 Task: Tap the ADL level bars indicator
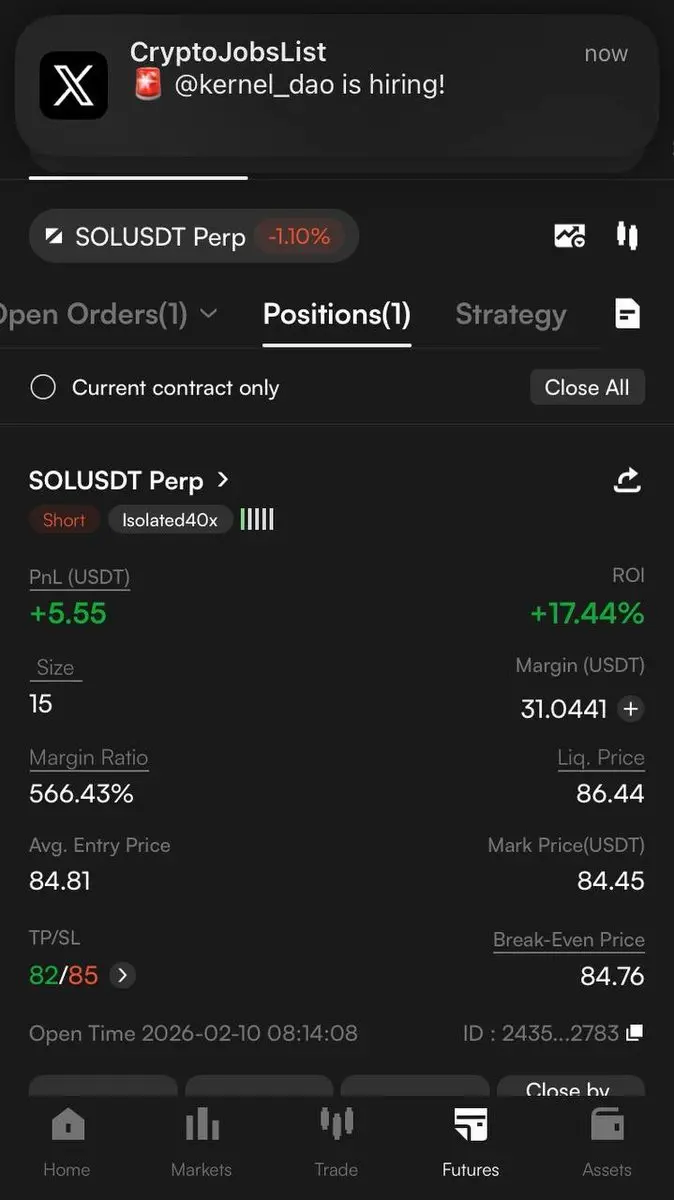257,519
